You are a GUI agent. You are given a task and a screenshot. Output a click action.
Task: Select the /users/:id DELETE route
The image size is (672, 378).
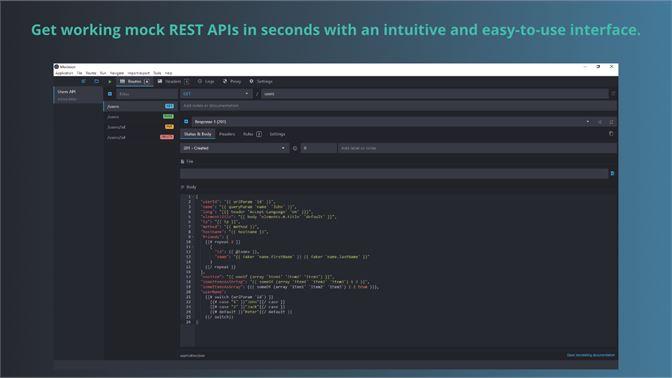pyautogui.click(x=141, y=137)
